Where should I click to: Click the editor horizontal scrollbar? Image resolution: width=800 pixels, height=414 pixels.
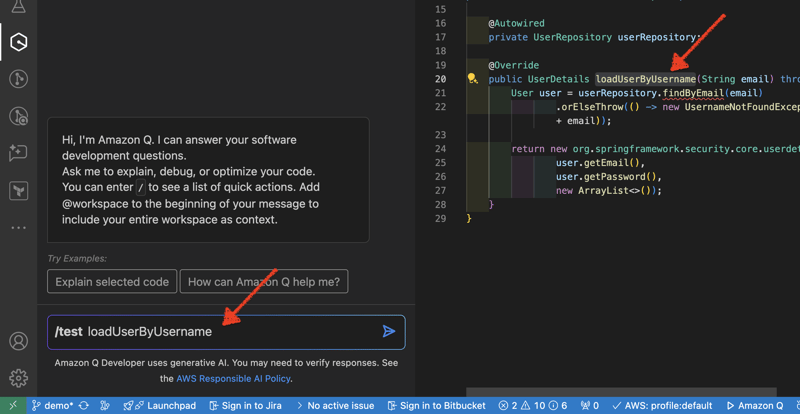tap(621, 392)
